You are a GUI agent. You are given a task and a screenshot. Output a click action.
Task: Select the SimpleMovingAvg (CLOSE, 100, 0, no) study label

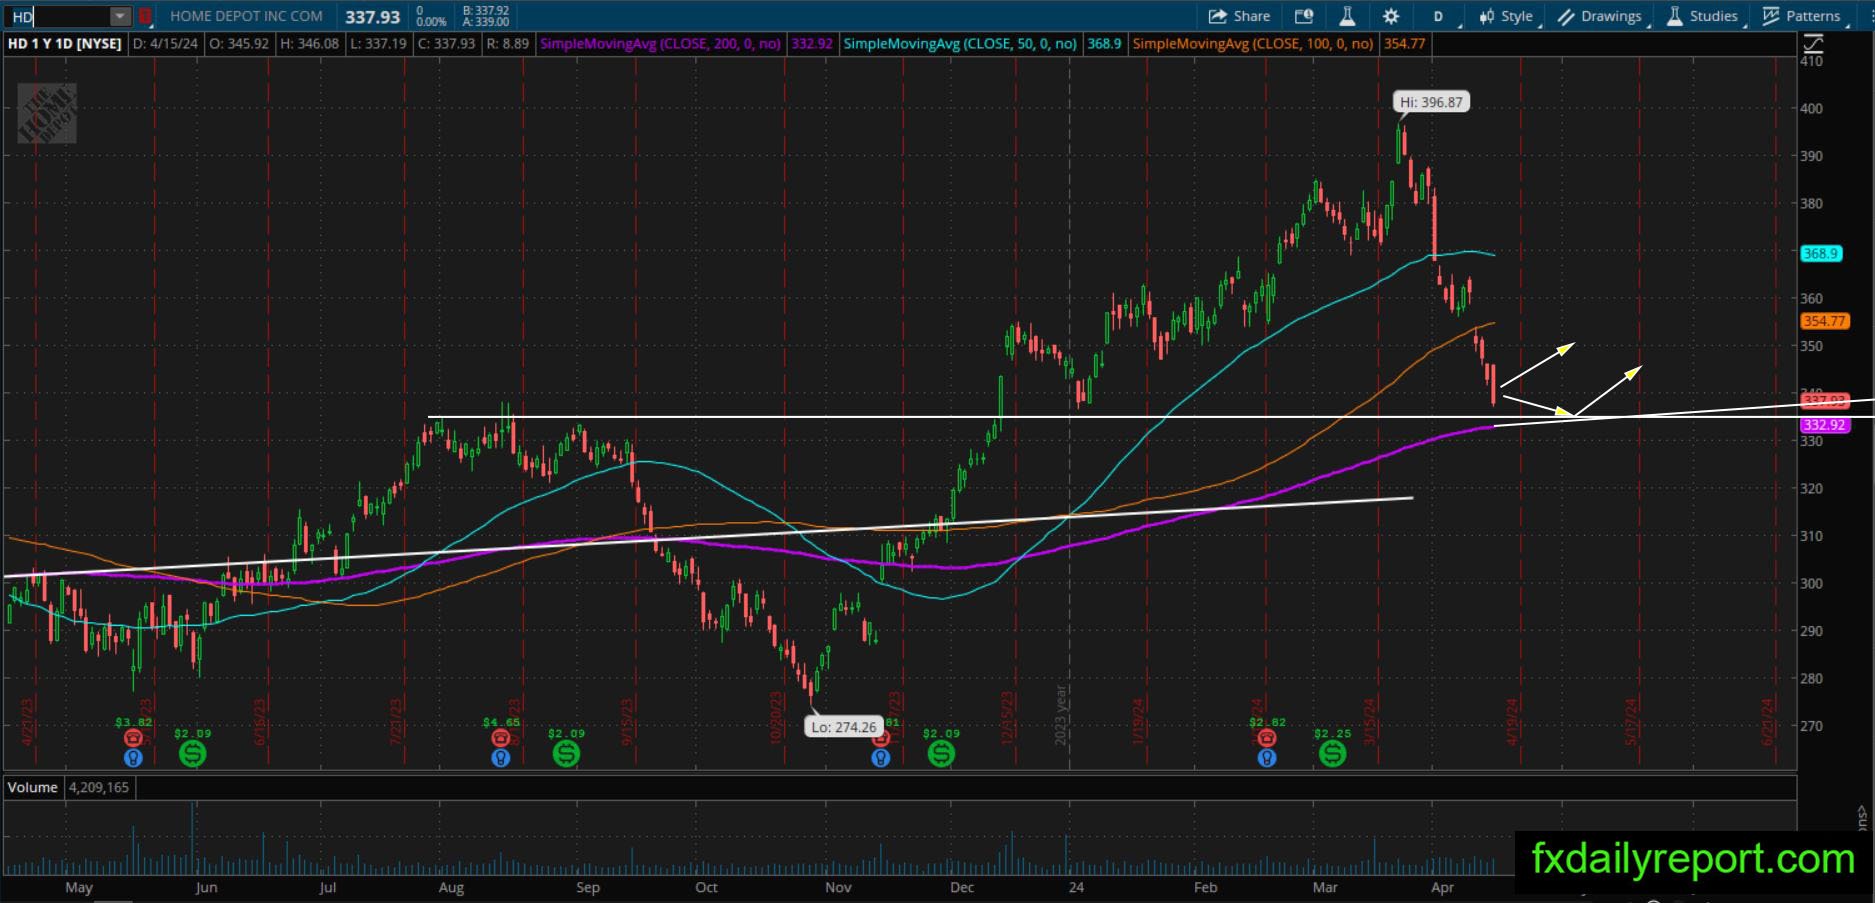[1253, 44]
